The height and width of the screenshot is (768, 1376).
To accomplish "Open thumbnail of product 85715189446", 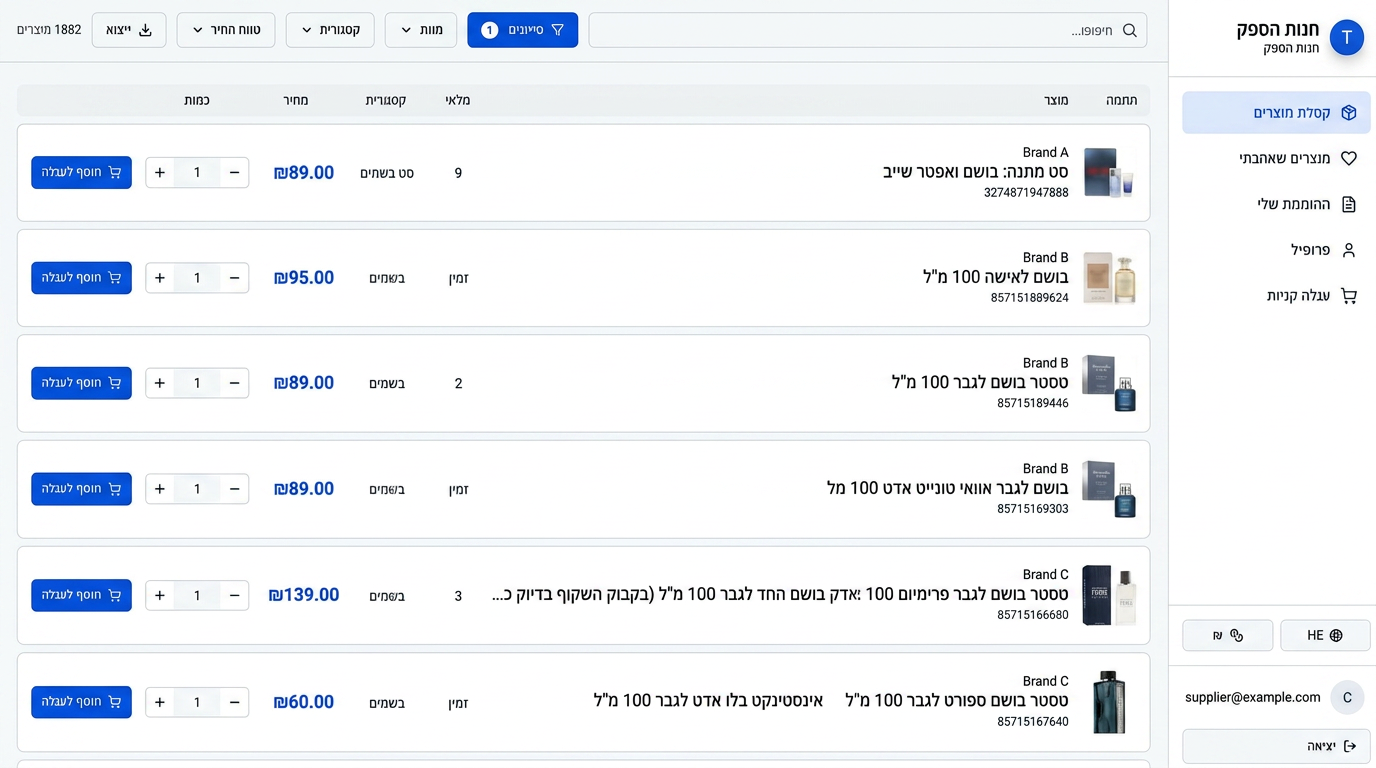I will coord(1109,383).
